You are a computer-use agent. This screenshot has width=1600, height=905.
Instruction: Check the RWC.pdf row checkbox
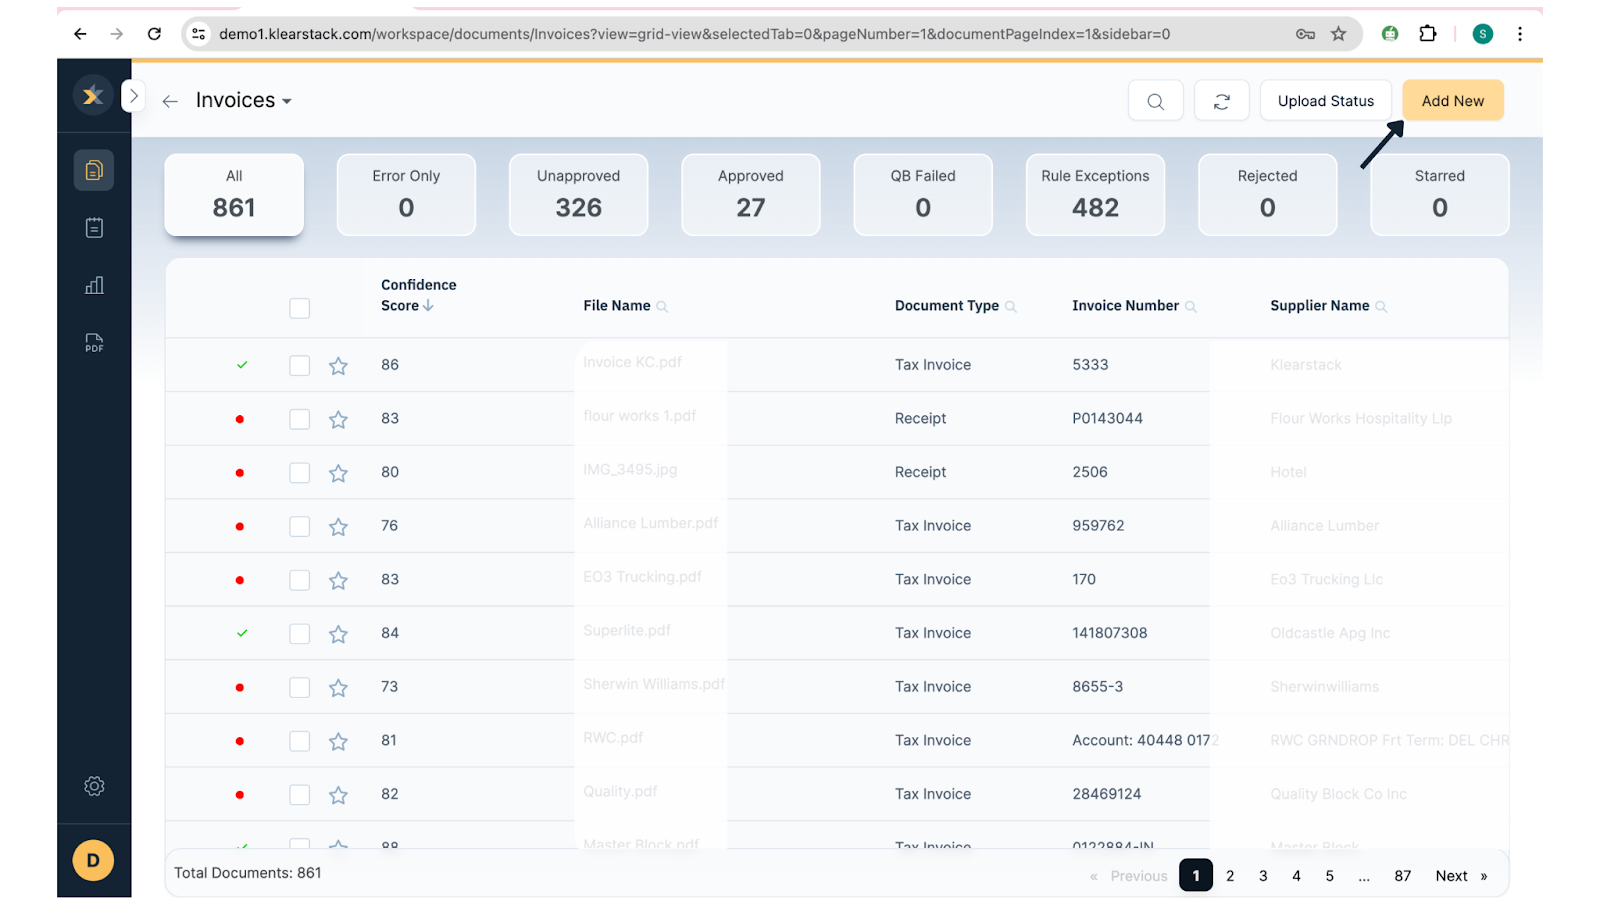point(299,741)
